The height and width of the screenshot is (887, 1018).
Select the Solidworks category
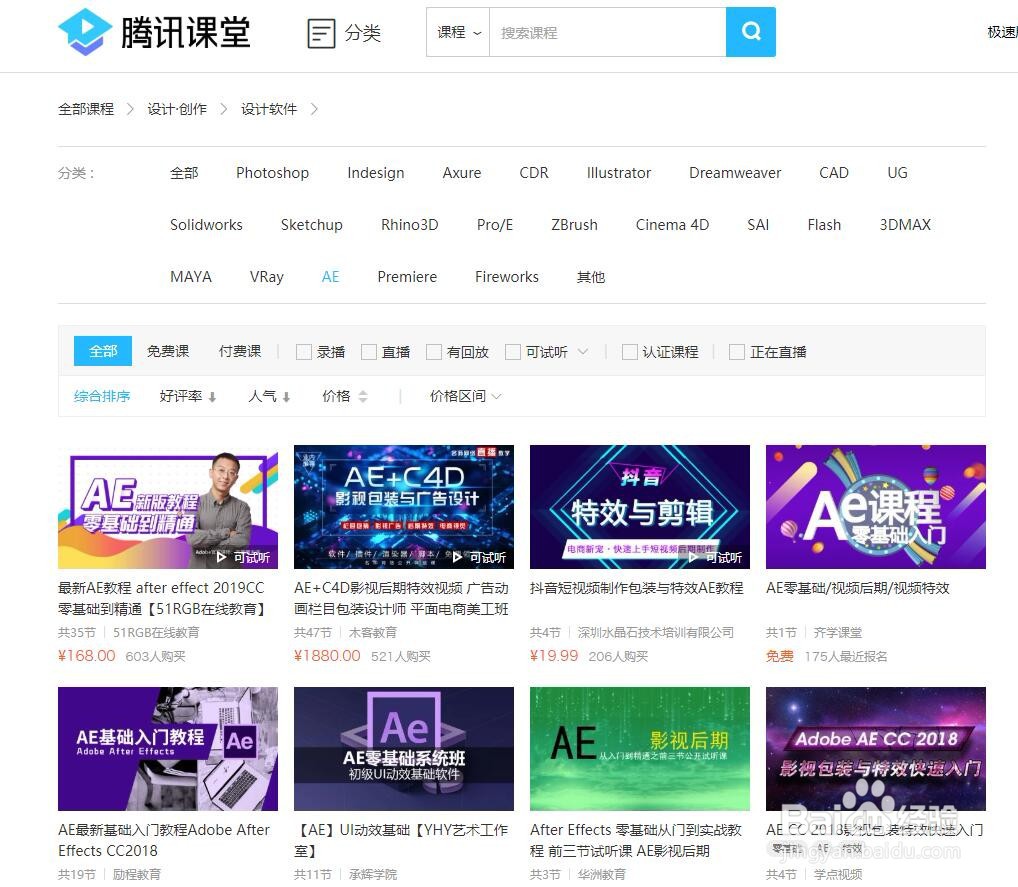[206, 225]
